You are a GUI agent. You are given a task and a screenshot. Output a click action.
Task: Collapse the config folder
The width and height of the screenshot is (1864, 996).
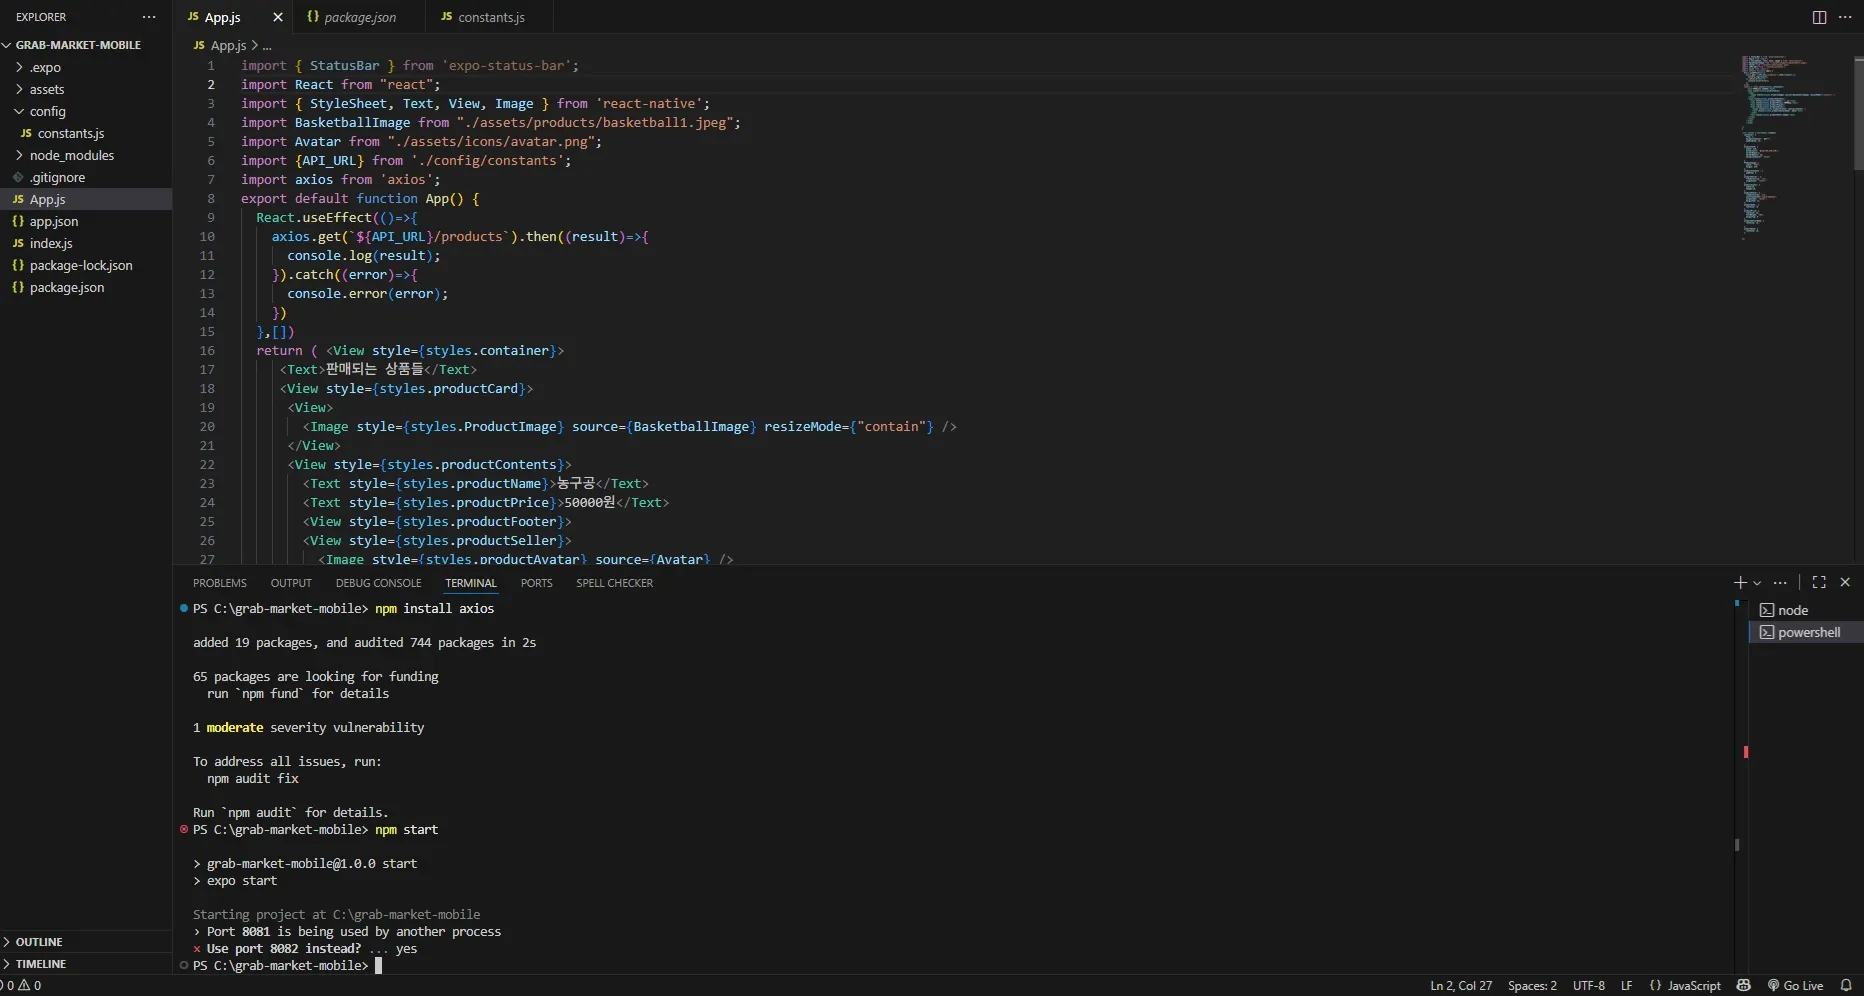47,111
